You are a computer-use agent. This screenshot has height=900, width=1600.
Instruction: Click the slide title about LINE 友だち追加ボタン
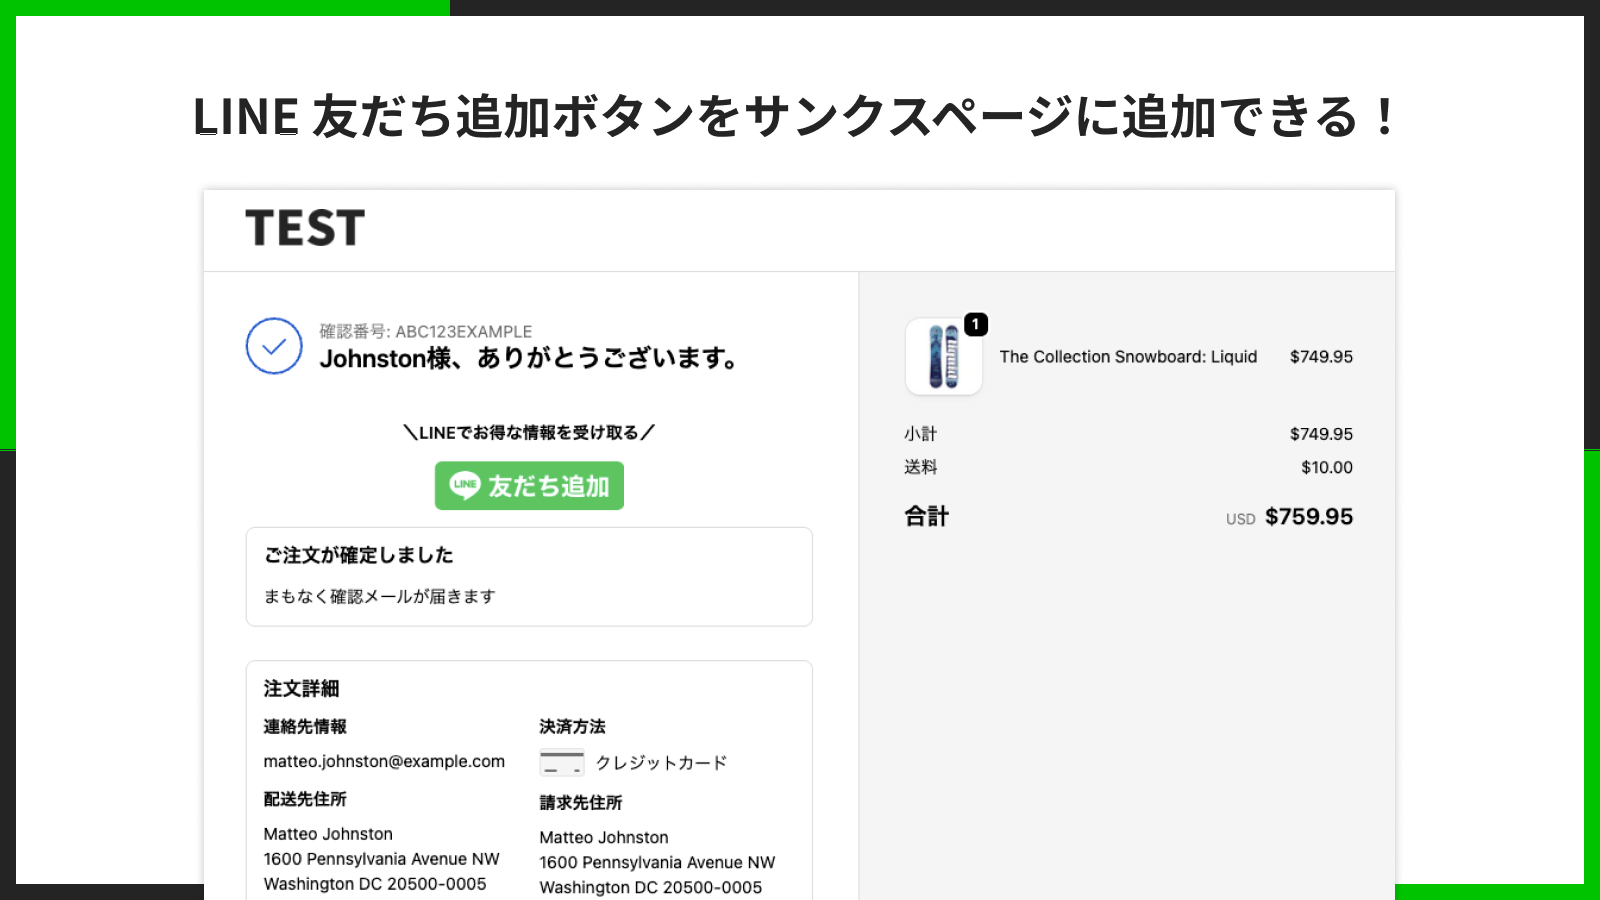(793, 117)
